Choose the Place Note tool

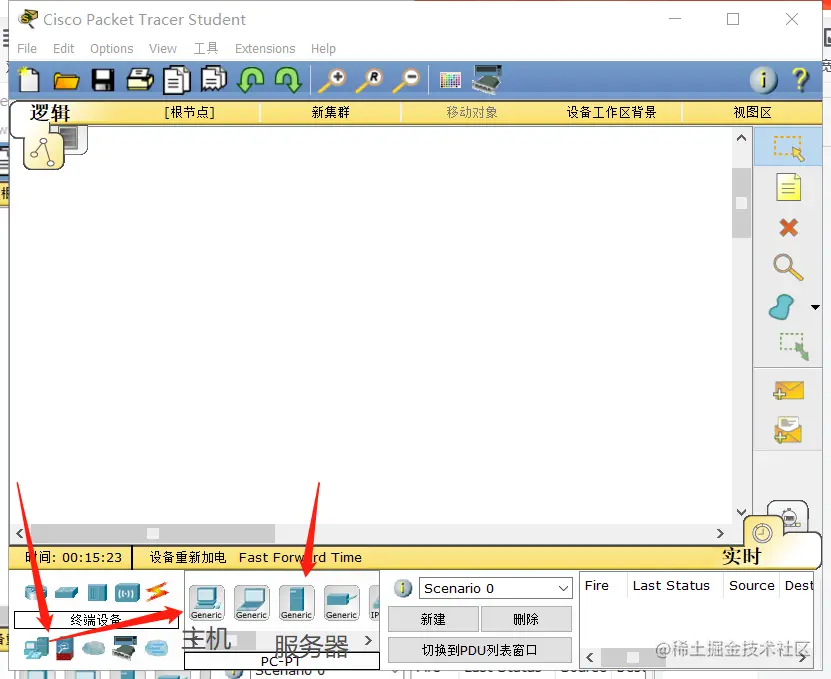788,187
